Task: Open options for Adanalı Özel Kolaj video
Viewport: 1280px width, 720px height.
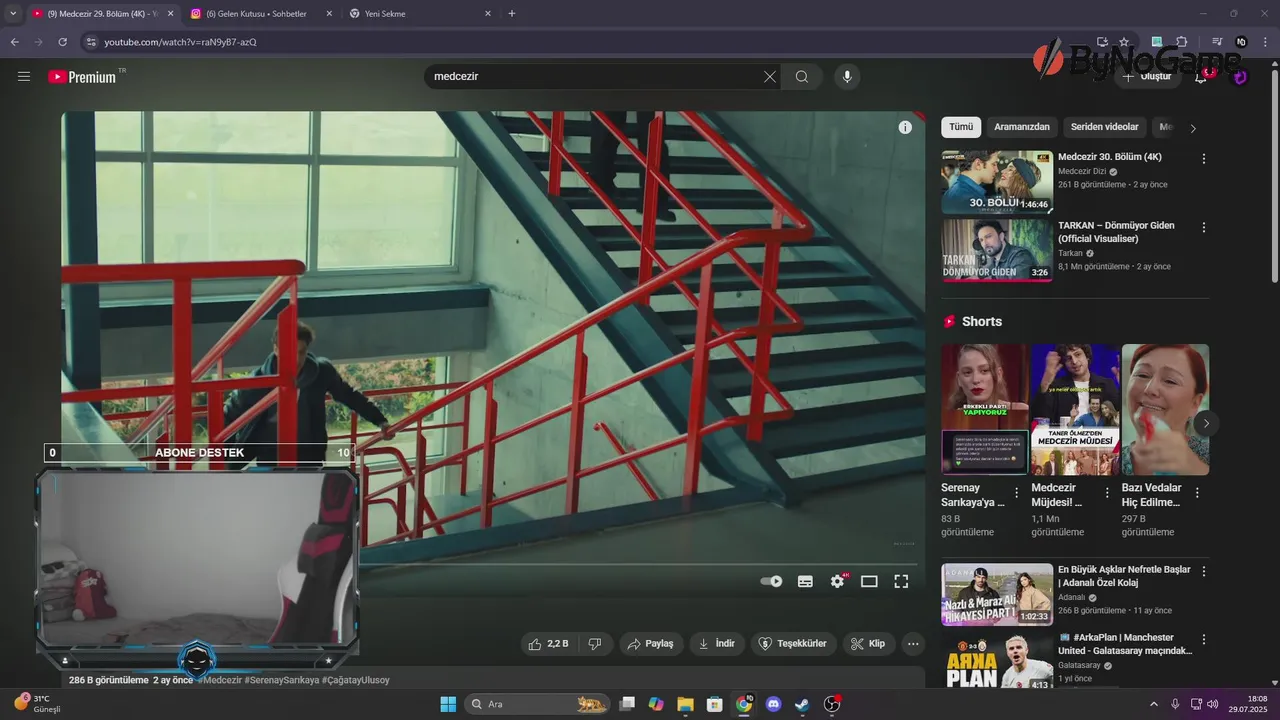Action: pyautogui.click(x=1204, y=571)
